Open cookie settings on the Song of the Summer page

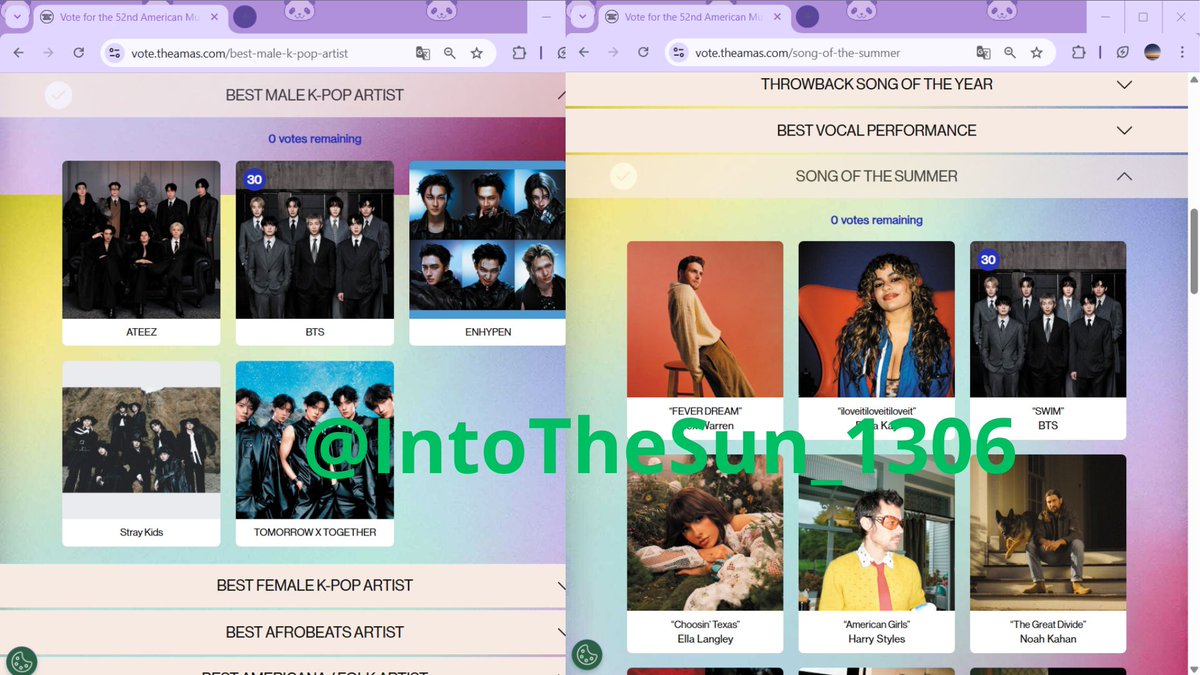point(587,655)
